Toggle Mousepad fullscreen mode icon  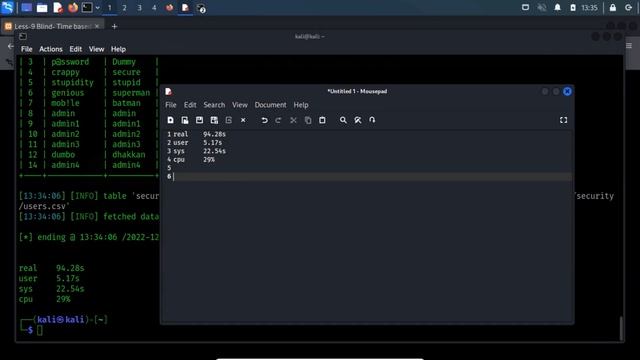[x=563, y=120]
